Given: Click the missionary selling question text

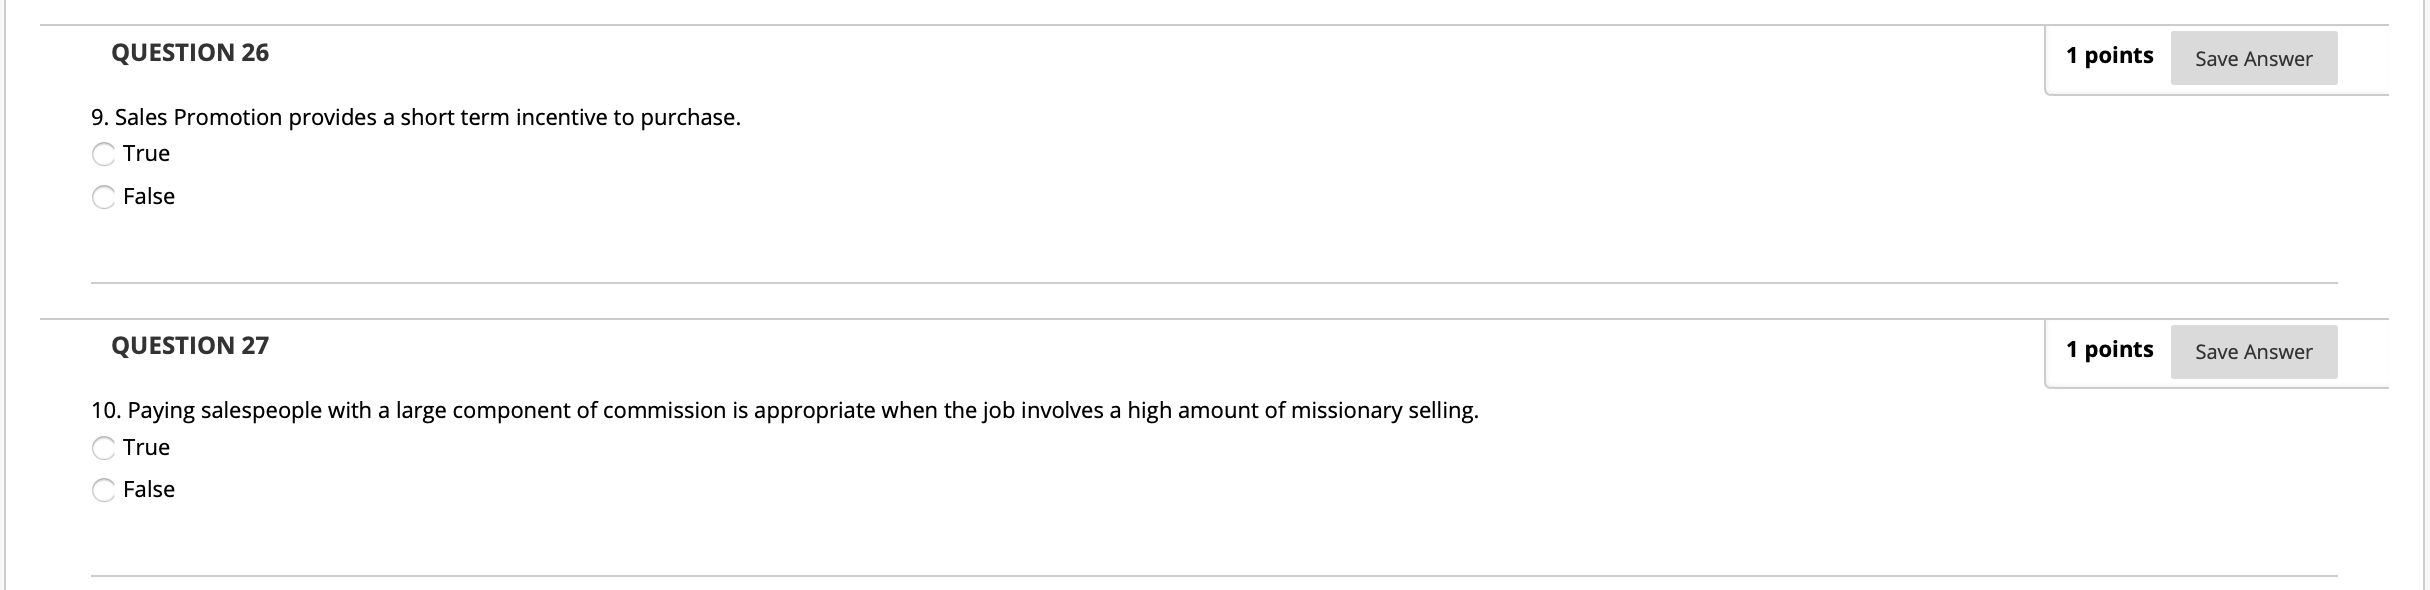Looking at the screenshot, I should coord(783,409).
